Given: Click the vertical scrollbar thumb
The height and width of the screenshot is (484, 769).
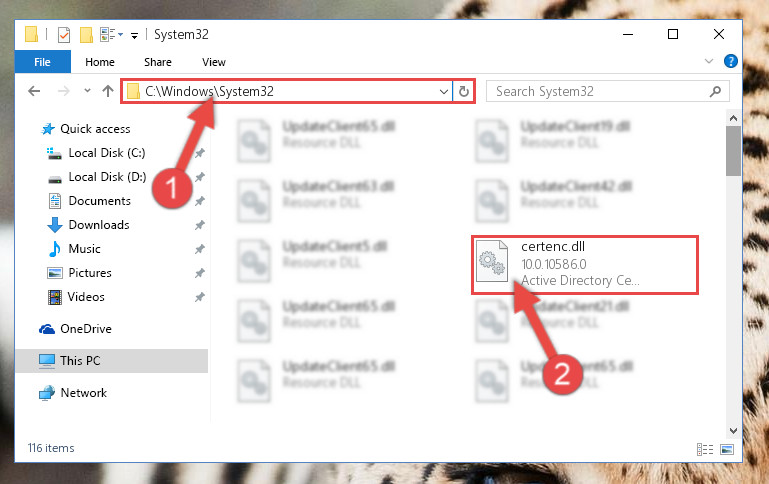Looking at the screenshot, I should coord(733,151).
